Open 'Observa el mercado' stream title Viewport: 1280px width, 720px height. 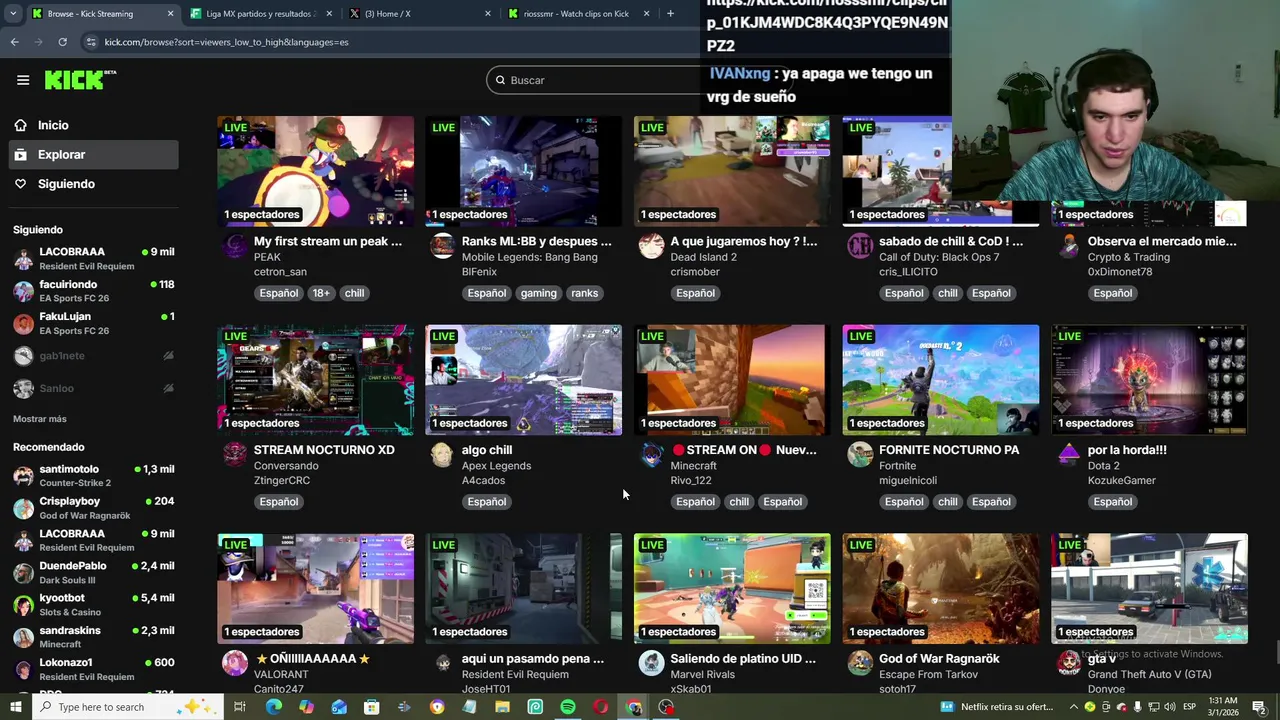(1162, 241)
